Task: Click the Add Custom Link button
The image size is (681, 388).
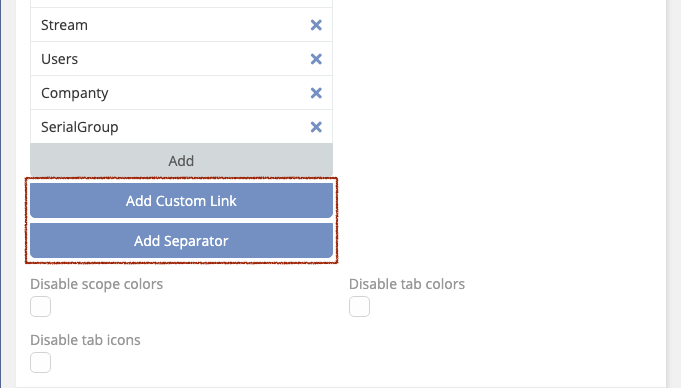Action: point(182,201)
